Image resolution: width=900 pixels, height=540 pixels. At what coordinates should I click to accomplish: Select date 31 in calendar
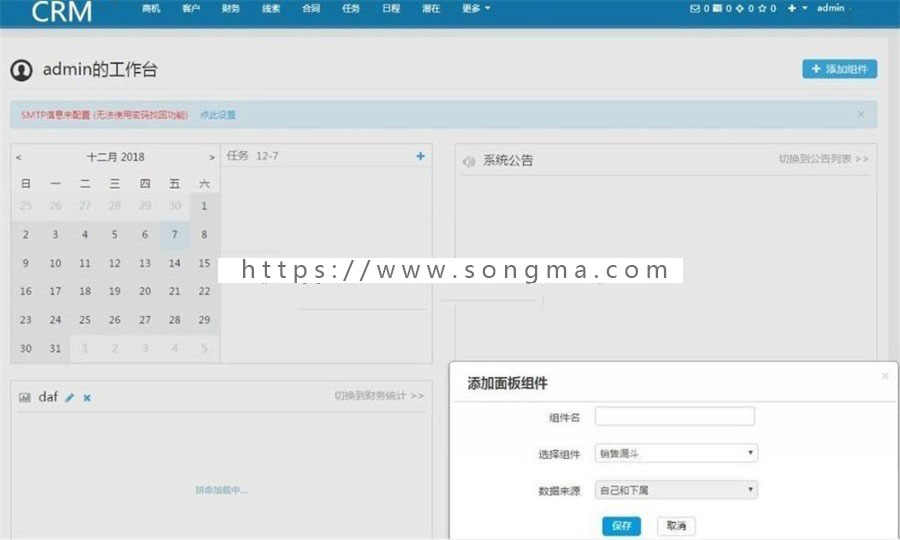(x=55, y=348)
